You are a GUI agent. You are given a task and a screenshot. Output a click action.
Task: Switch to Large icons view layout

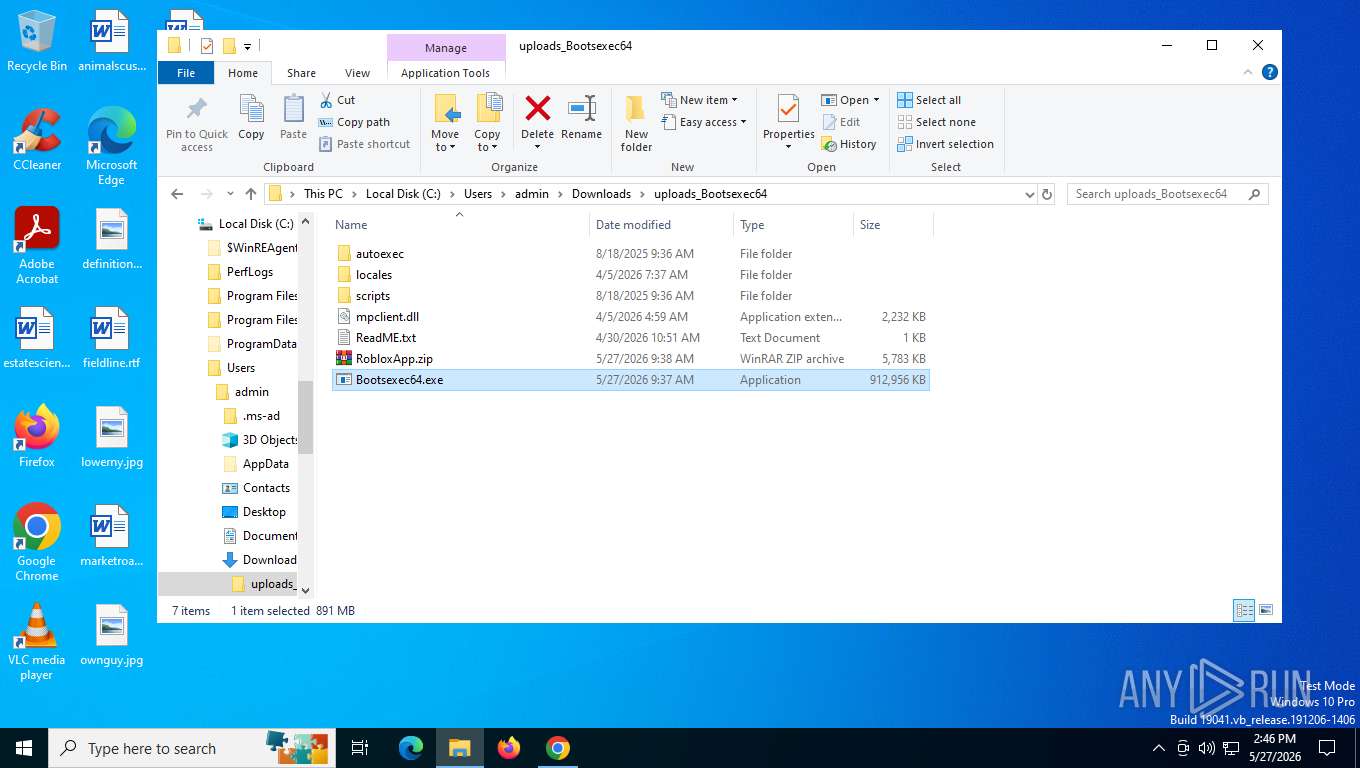[1266, 610]
